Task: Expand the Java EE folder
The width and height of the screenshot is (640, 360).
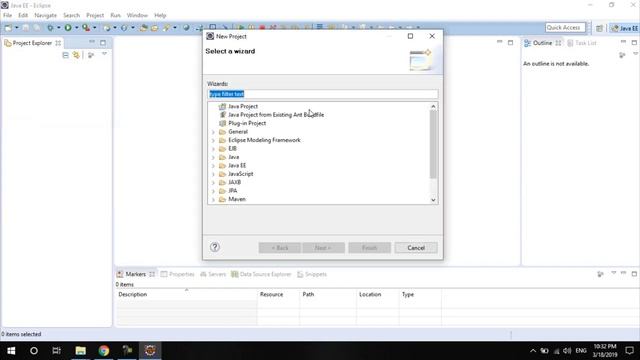Action: (213, 166)
